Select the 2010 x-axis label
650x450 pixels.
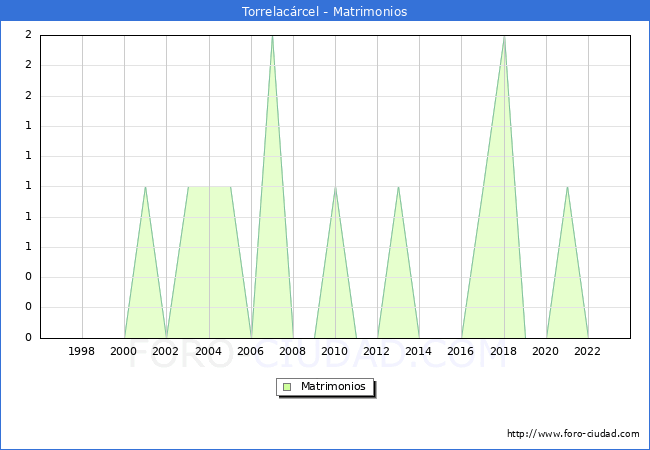[335, 351]
